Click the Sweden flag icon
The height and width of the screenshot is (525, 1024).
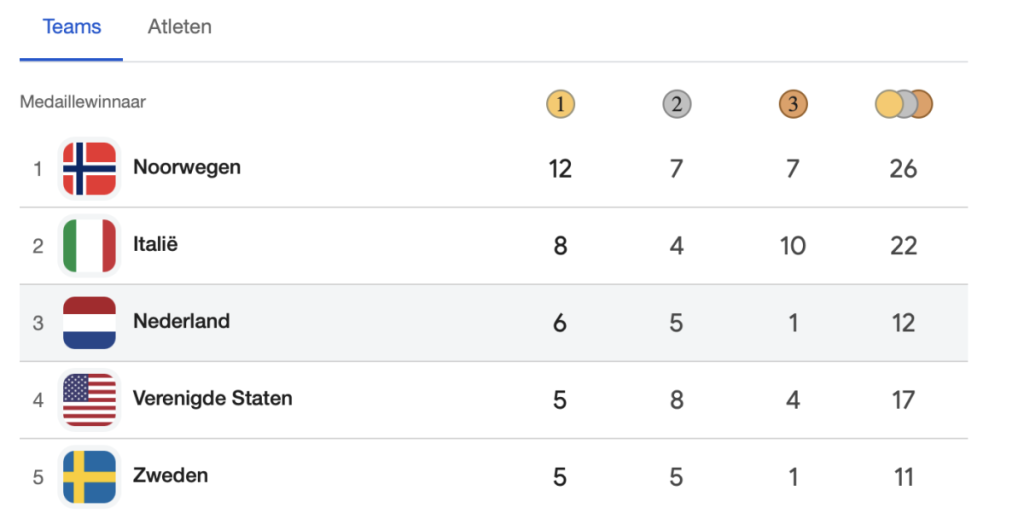pos(89,476)
